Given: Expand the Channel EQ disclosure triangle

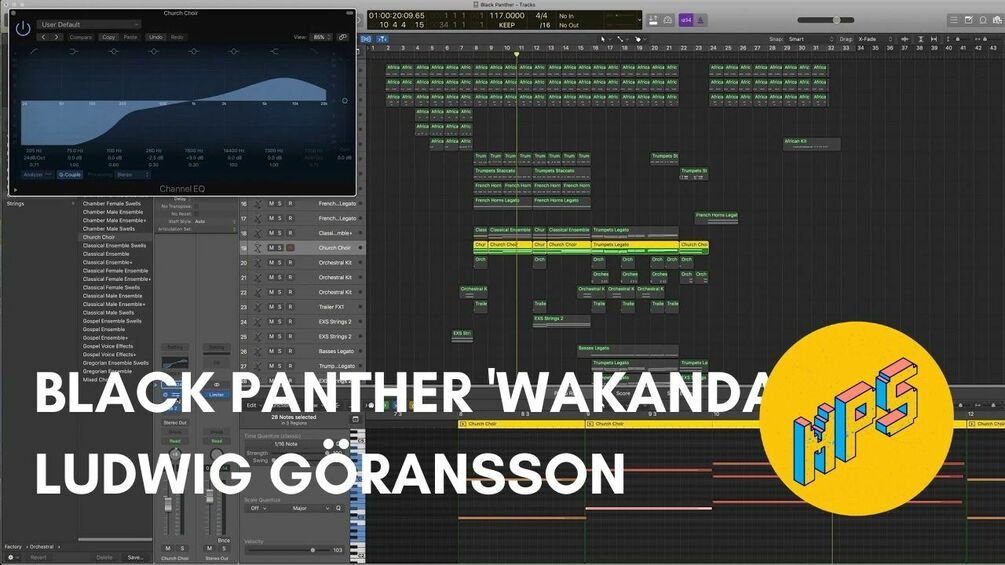Looking at the screenshot, I should [15, 190].
